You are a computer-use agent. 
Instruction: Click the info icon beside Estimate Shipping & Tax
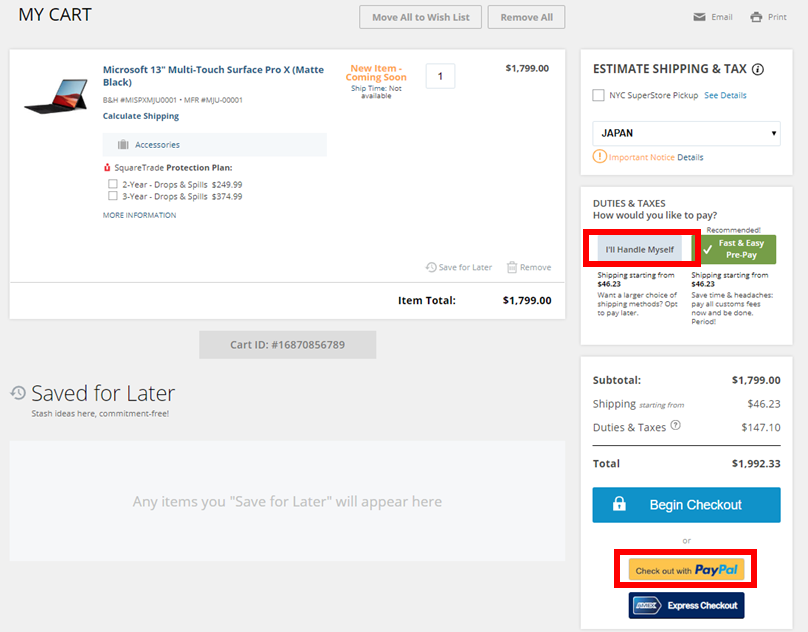(x=758, y=69)
